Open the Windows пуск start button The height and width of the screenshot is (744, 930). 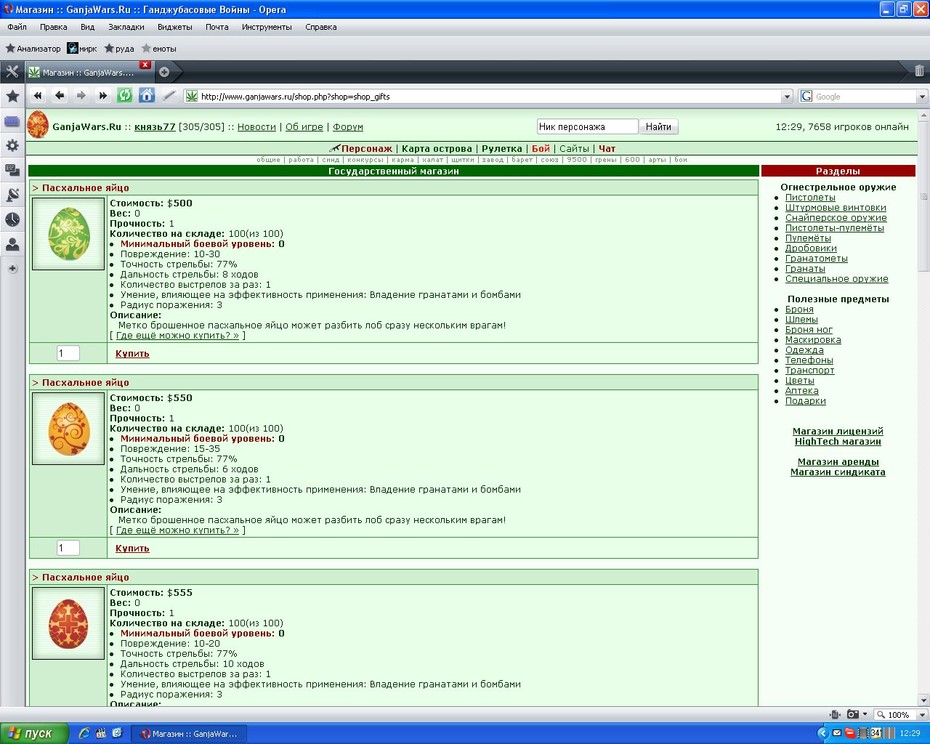pos(33,733)
